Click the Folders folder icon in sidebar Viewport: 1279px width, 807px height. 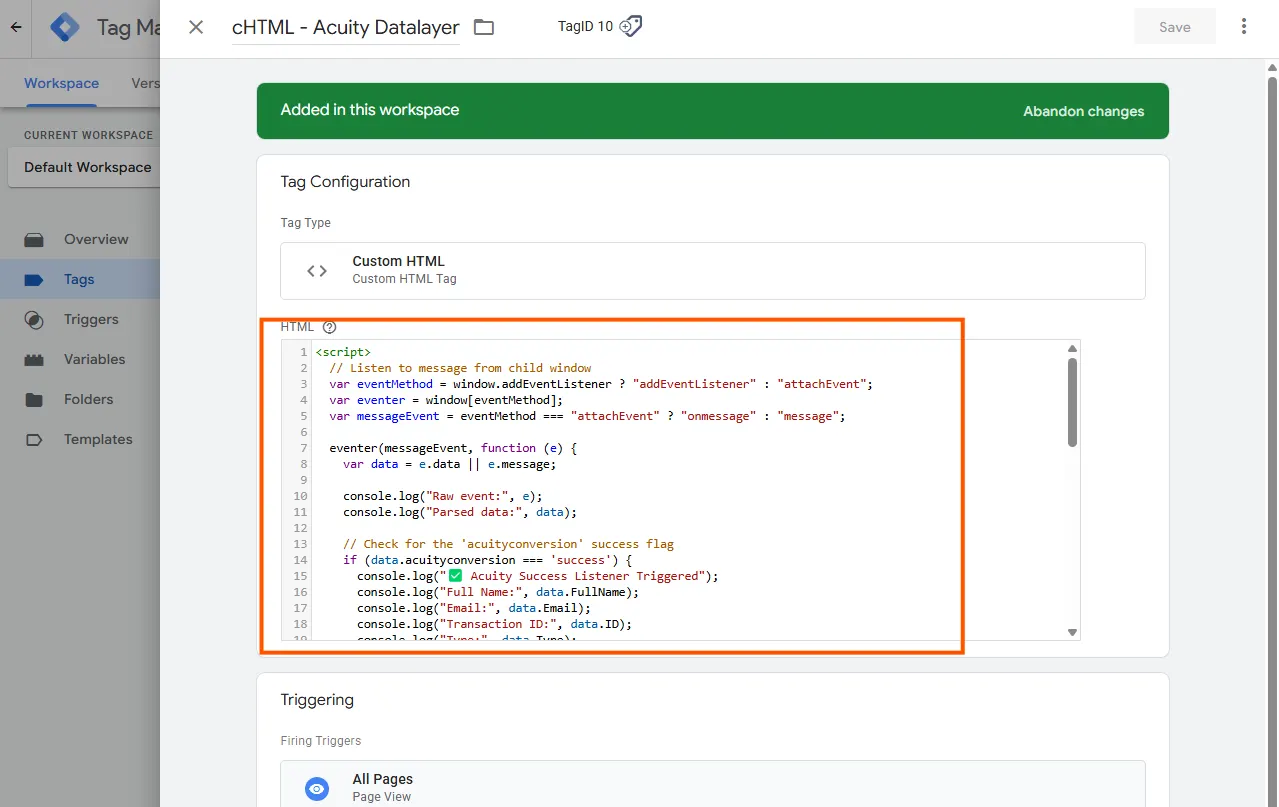pos(34,400)
